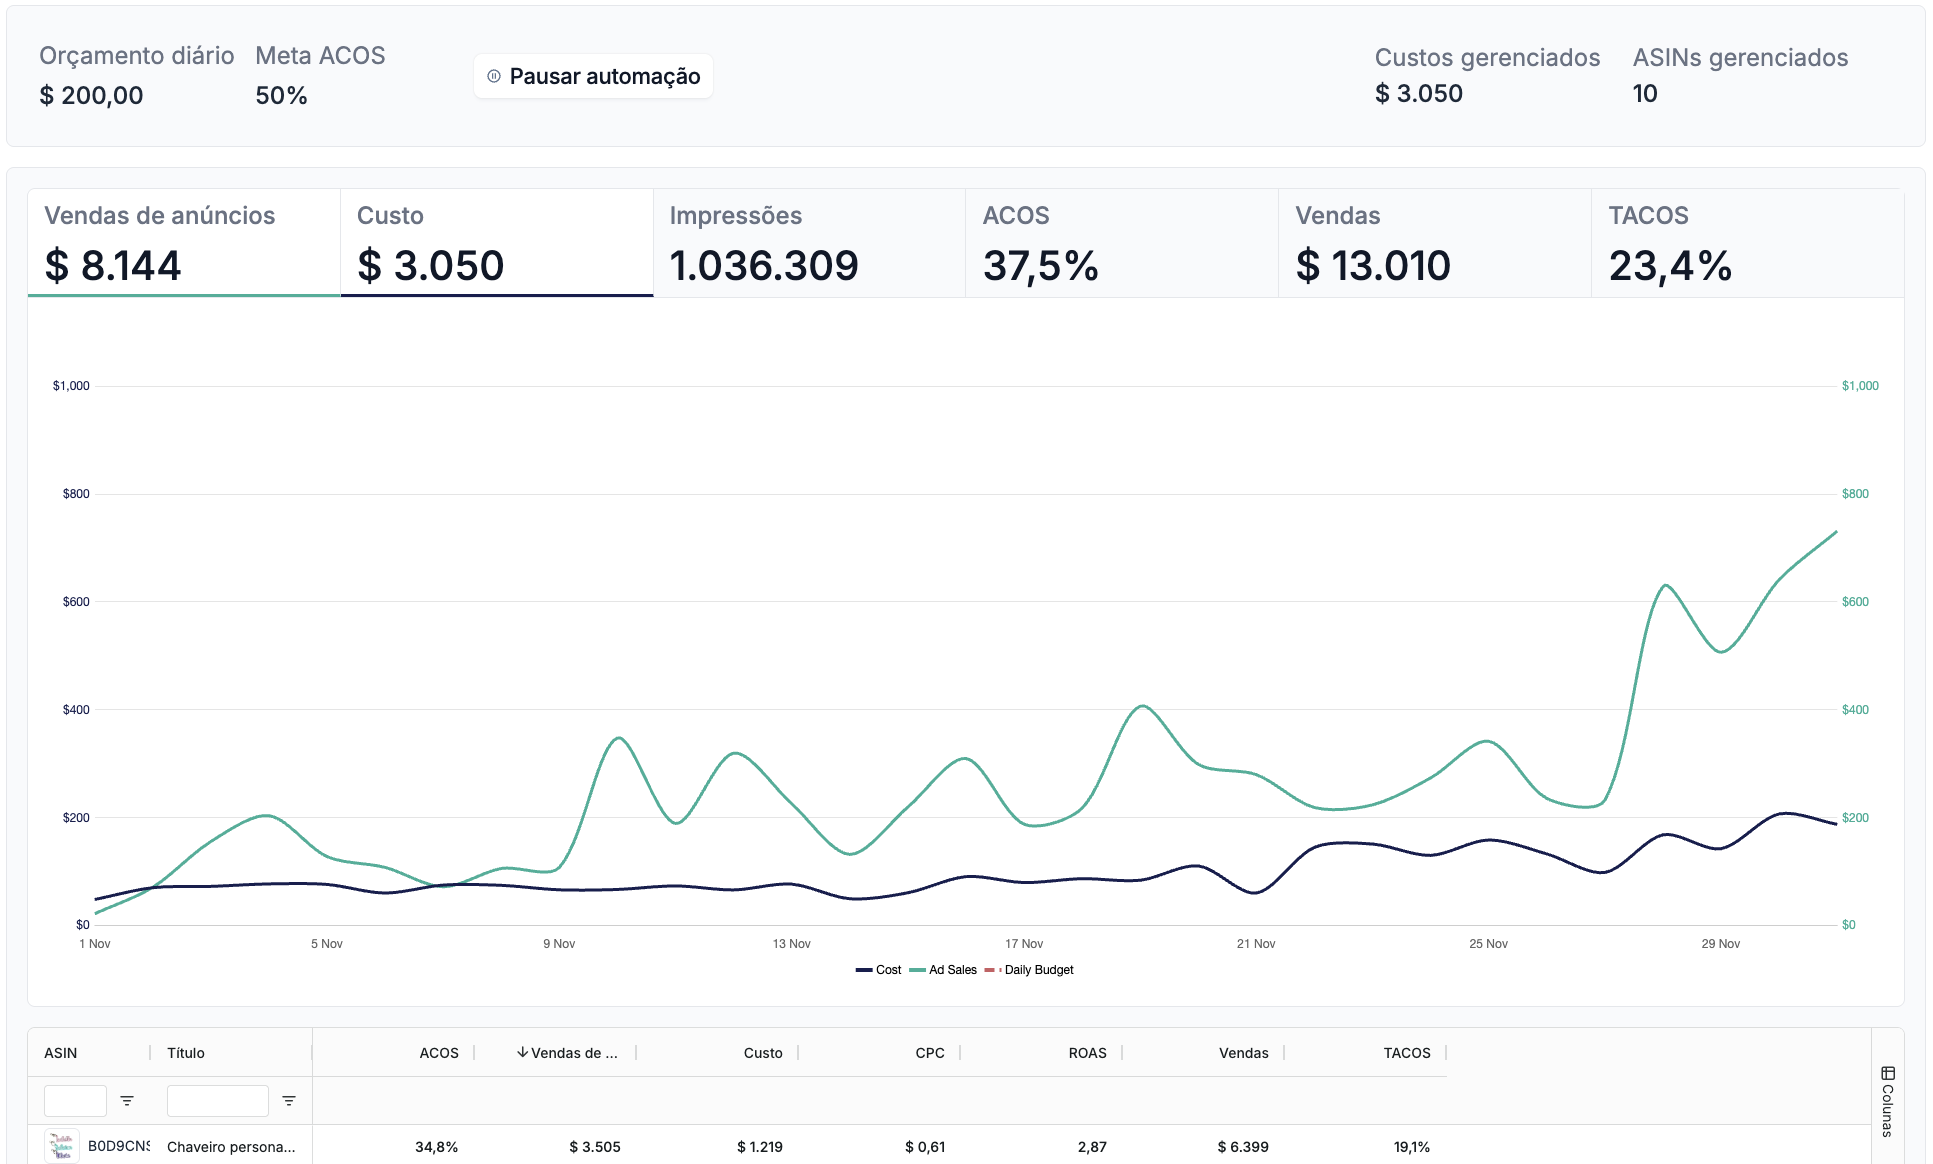Click the $ 1.219 cost cell
Image resolution: width=1933 pixels, height=1164 pixels.
[x=760, y=1147]
